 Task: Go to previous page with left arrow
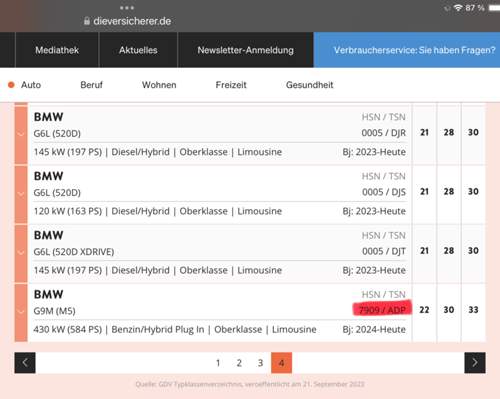[x=25, y=363]
